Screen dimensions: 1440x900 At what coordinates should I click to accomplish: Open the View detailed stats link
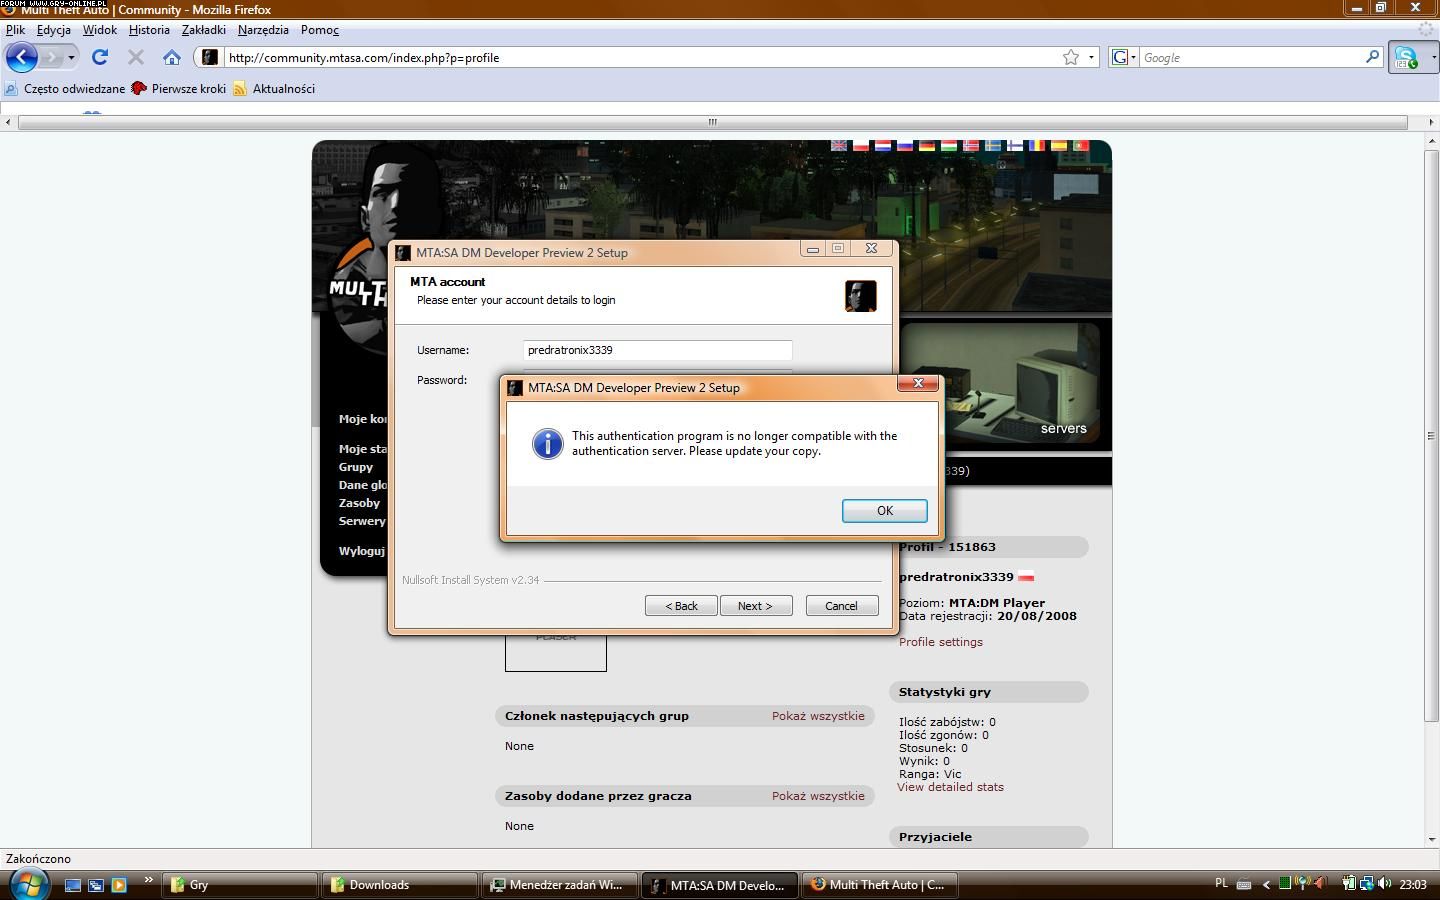click(950, 787)
